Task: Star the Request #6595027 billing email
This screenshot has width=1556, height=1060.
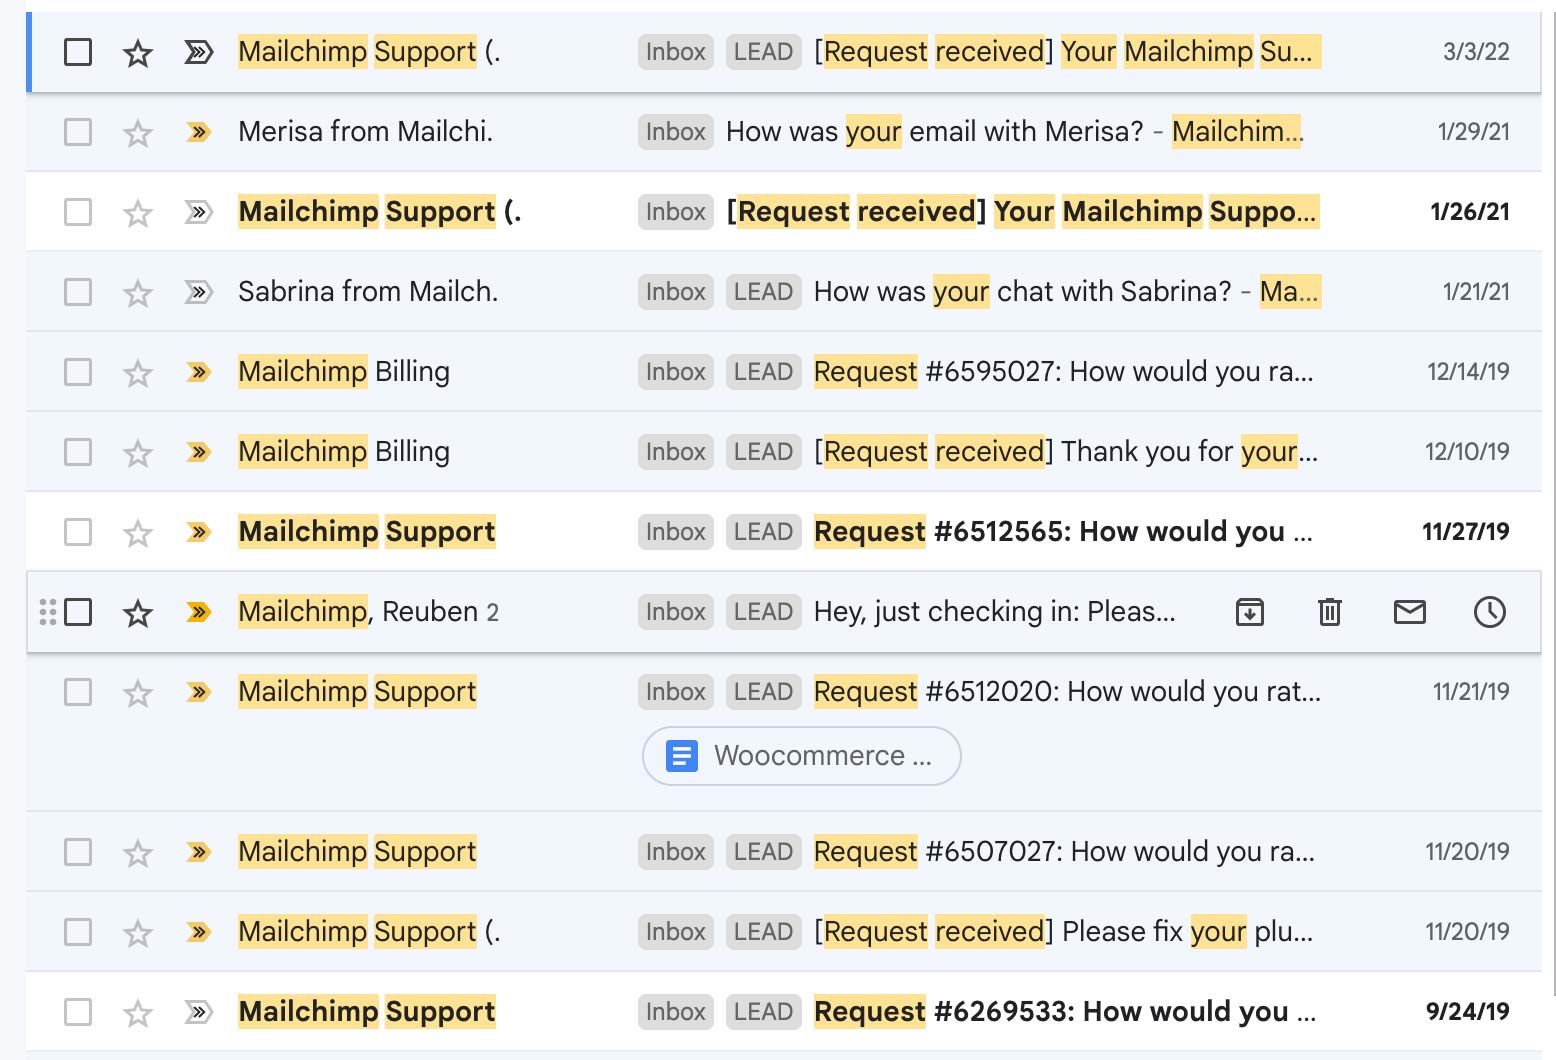Action: tap(138, 372)
